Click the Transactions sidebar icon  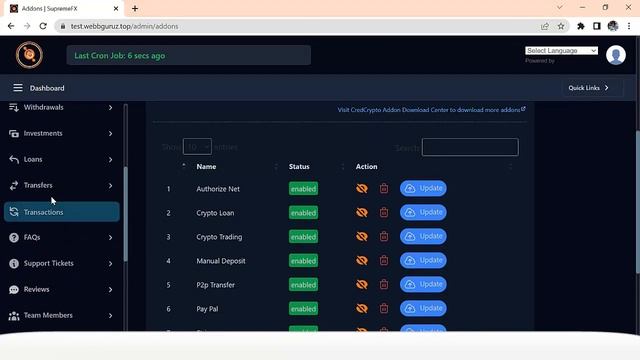(x=14, y=212)
